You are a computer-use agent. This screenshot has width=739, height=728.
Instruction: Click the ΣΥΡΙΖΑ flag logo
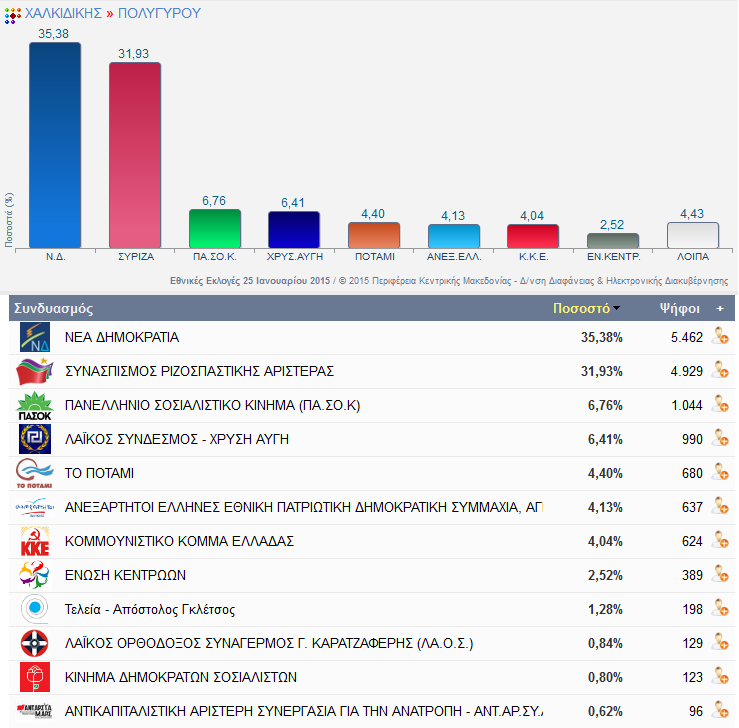coord(35,371)
